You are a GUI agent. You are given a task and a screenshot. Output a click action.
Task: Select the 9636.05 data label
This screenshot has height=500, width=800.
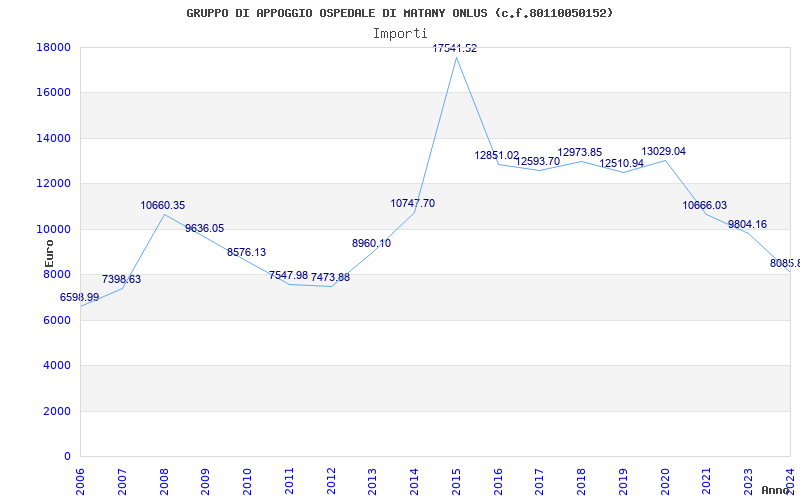(205, 229)
